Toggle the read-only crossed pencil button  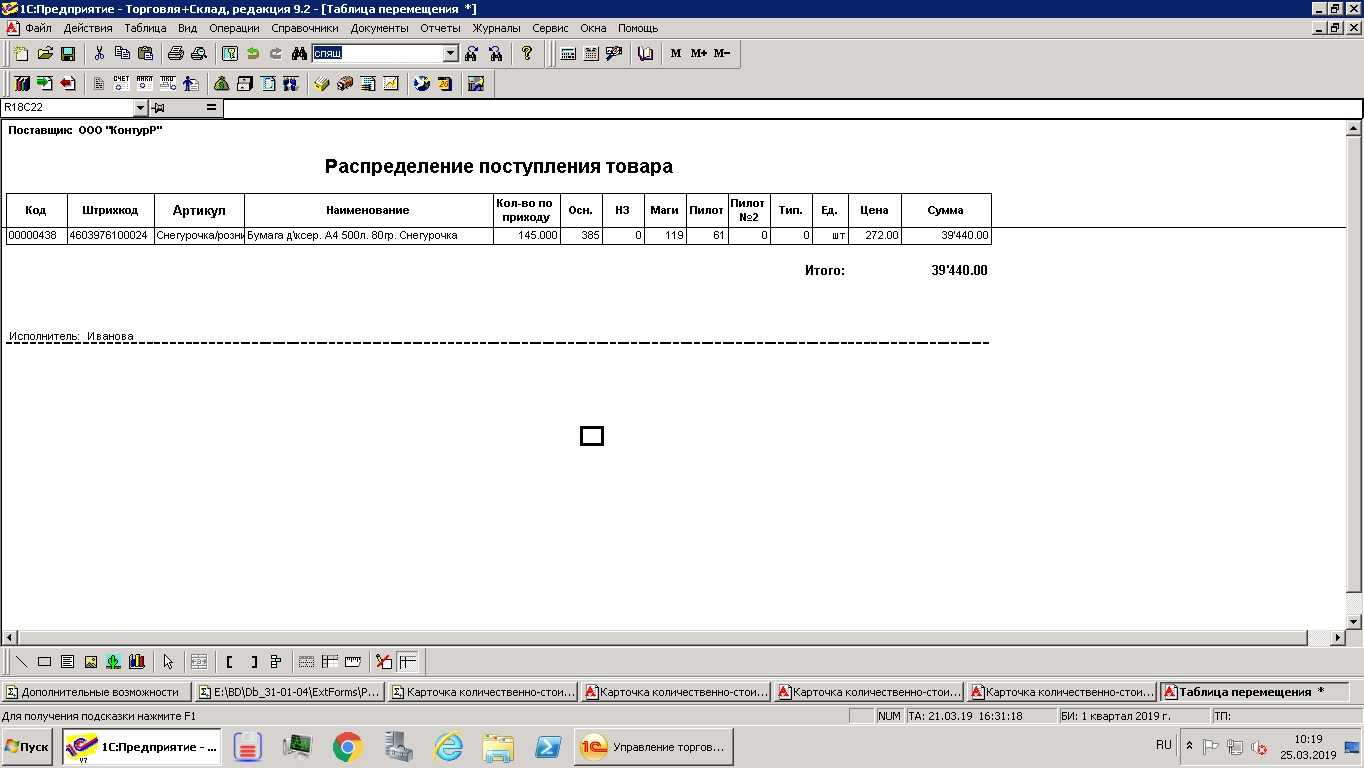(384, 661)
